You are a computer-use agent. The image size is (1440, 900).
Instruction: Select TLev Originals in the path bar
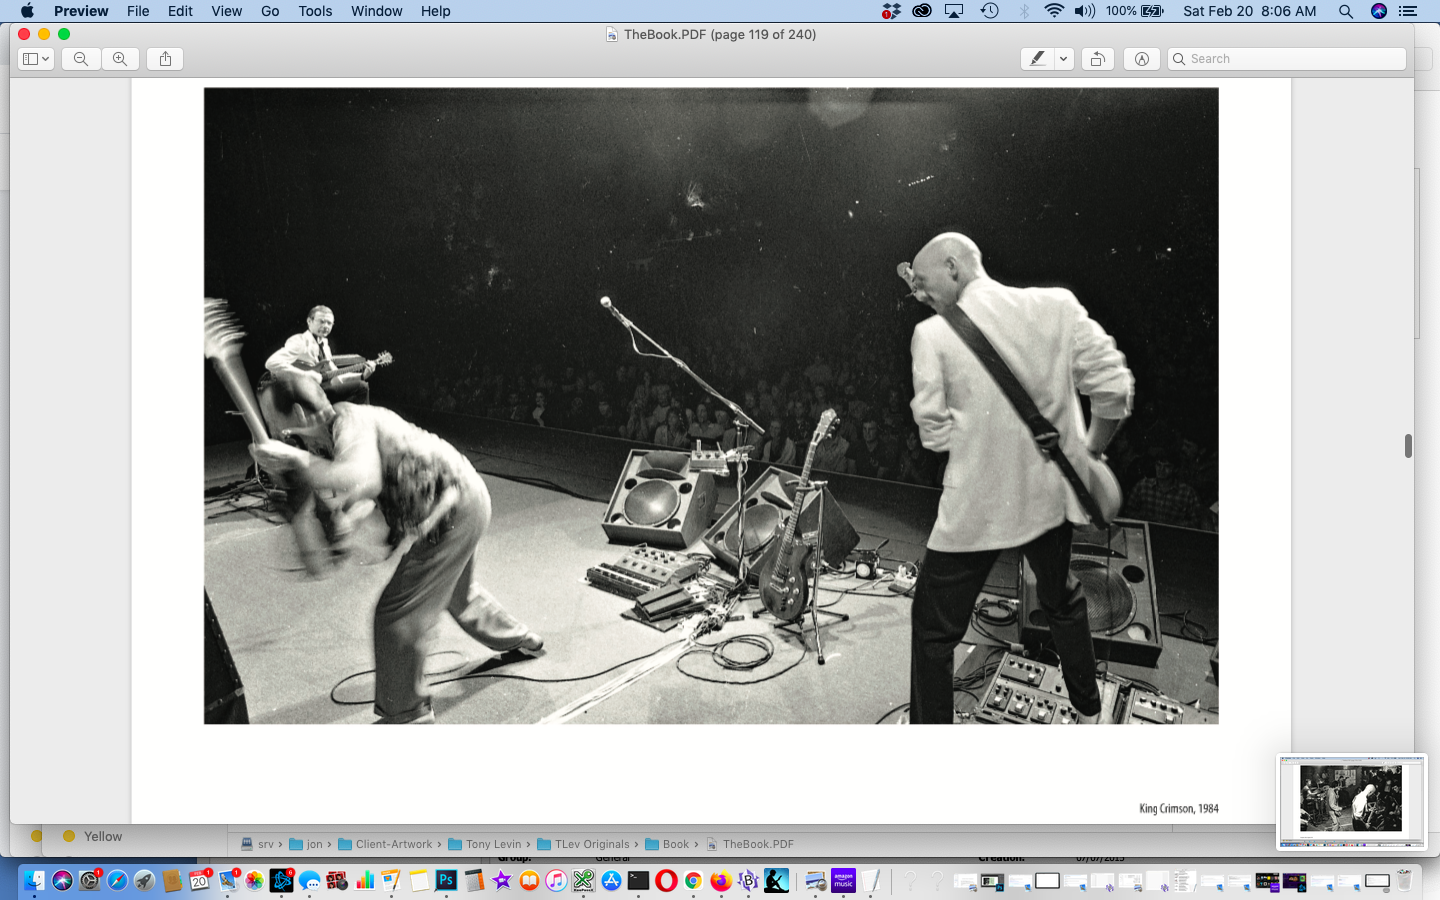[584, 844]
